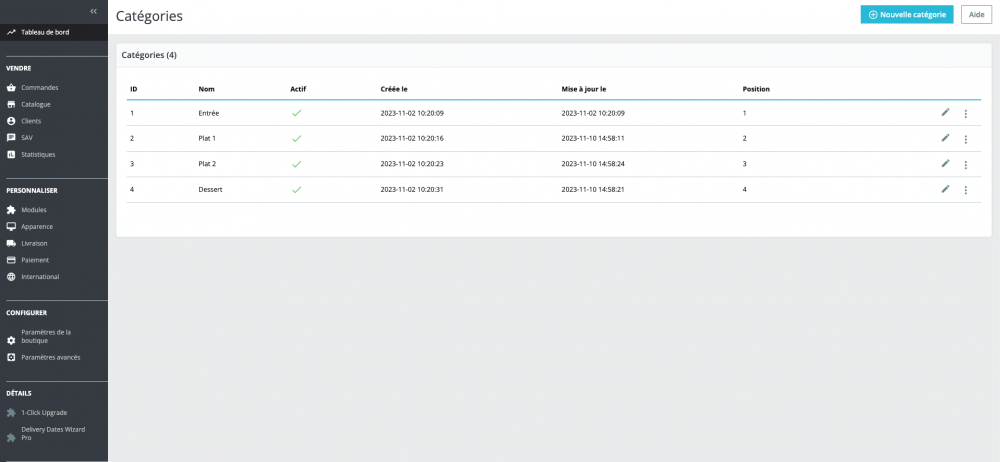Disable the Dessert category active checkmark

[297, 190]
